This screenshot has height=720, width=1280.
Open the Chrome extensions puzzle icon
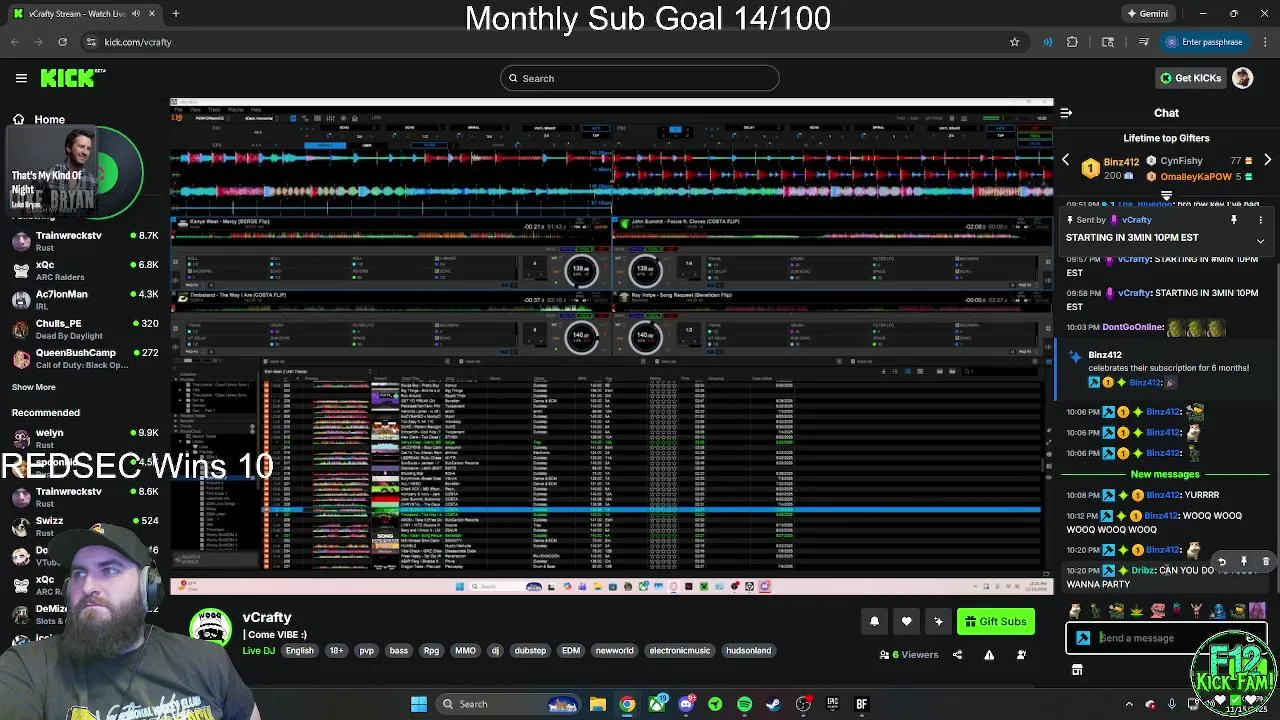1072,42
